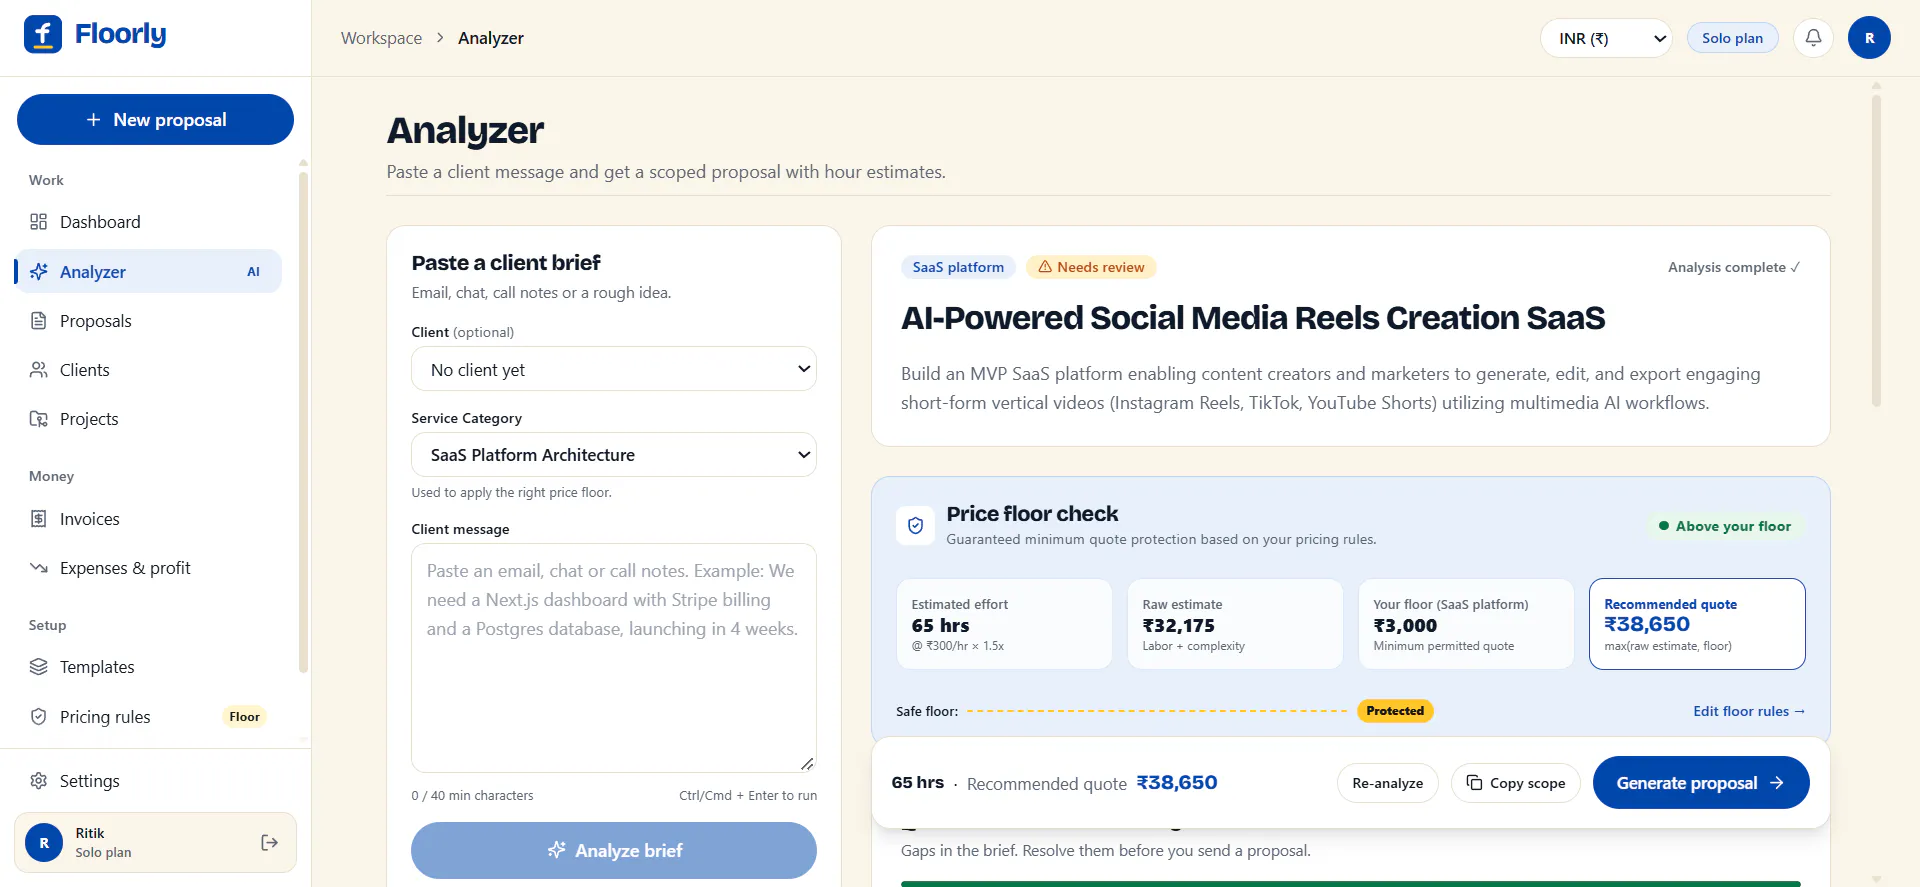Click the Settings gear icon

39,781
